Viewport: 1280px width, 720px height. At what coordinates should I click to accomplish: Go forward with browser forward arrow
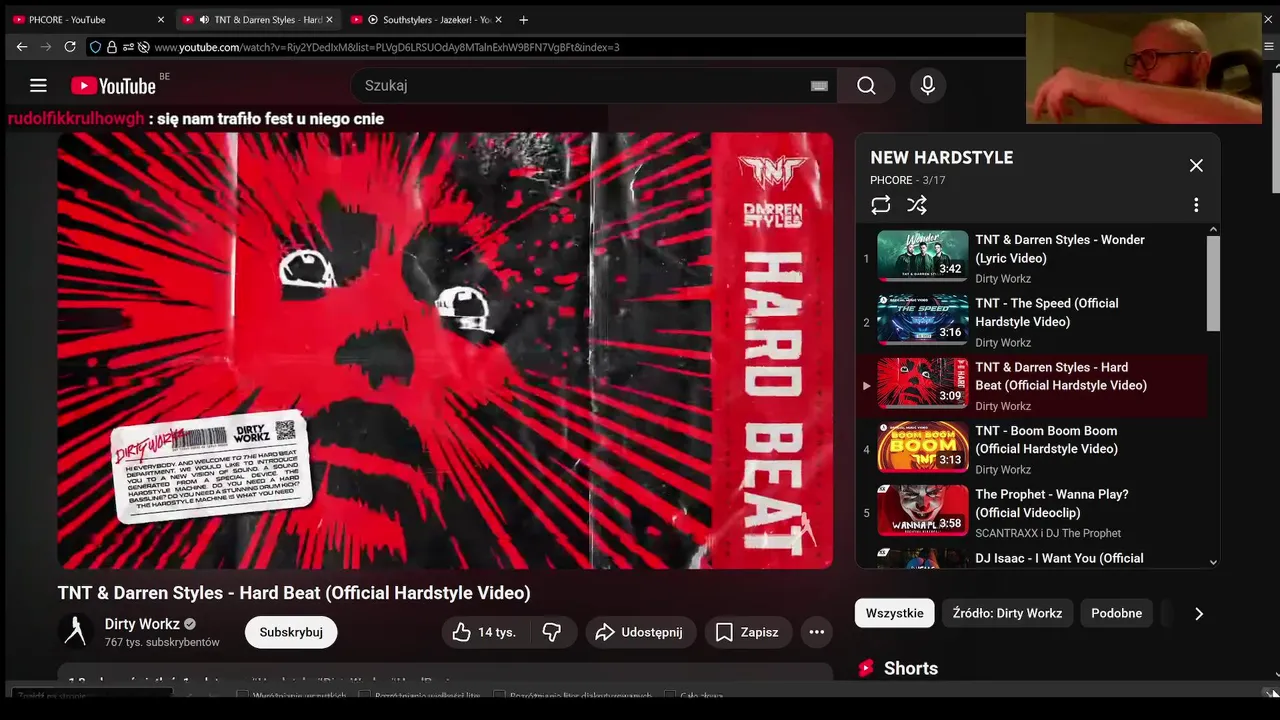(x=46, y=47)
